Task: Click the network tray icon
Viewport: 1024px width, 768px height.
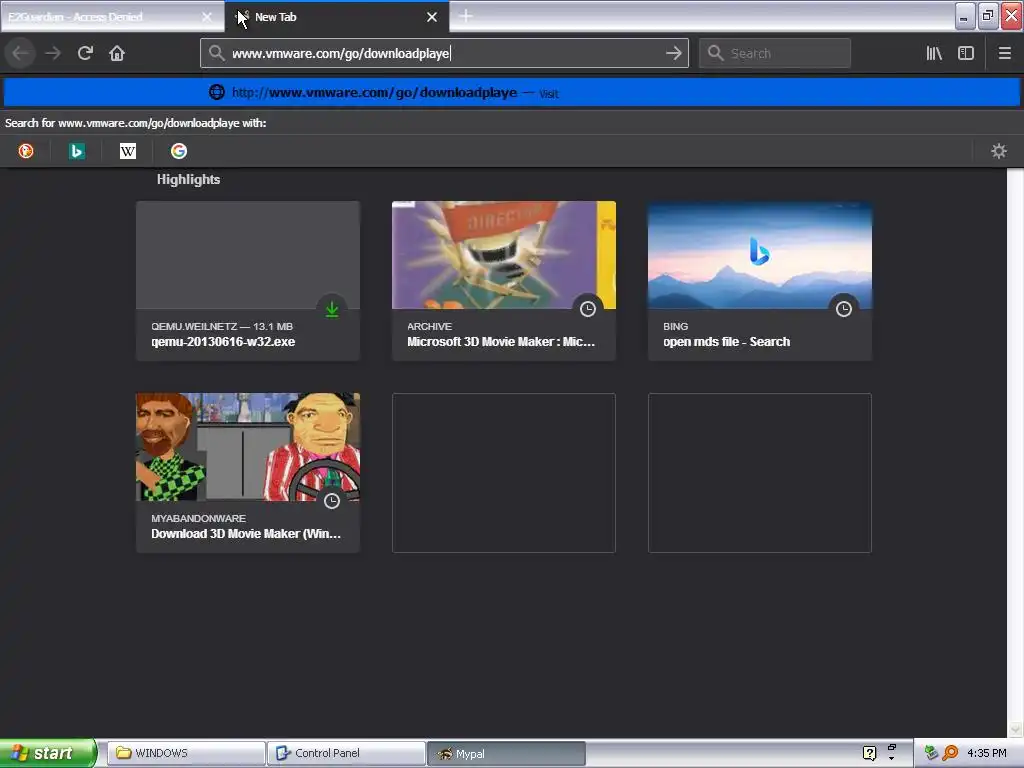Action: click(931, 753)
